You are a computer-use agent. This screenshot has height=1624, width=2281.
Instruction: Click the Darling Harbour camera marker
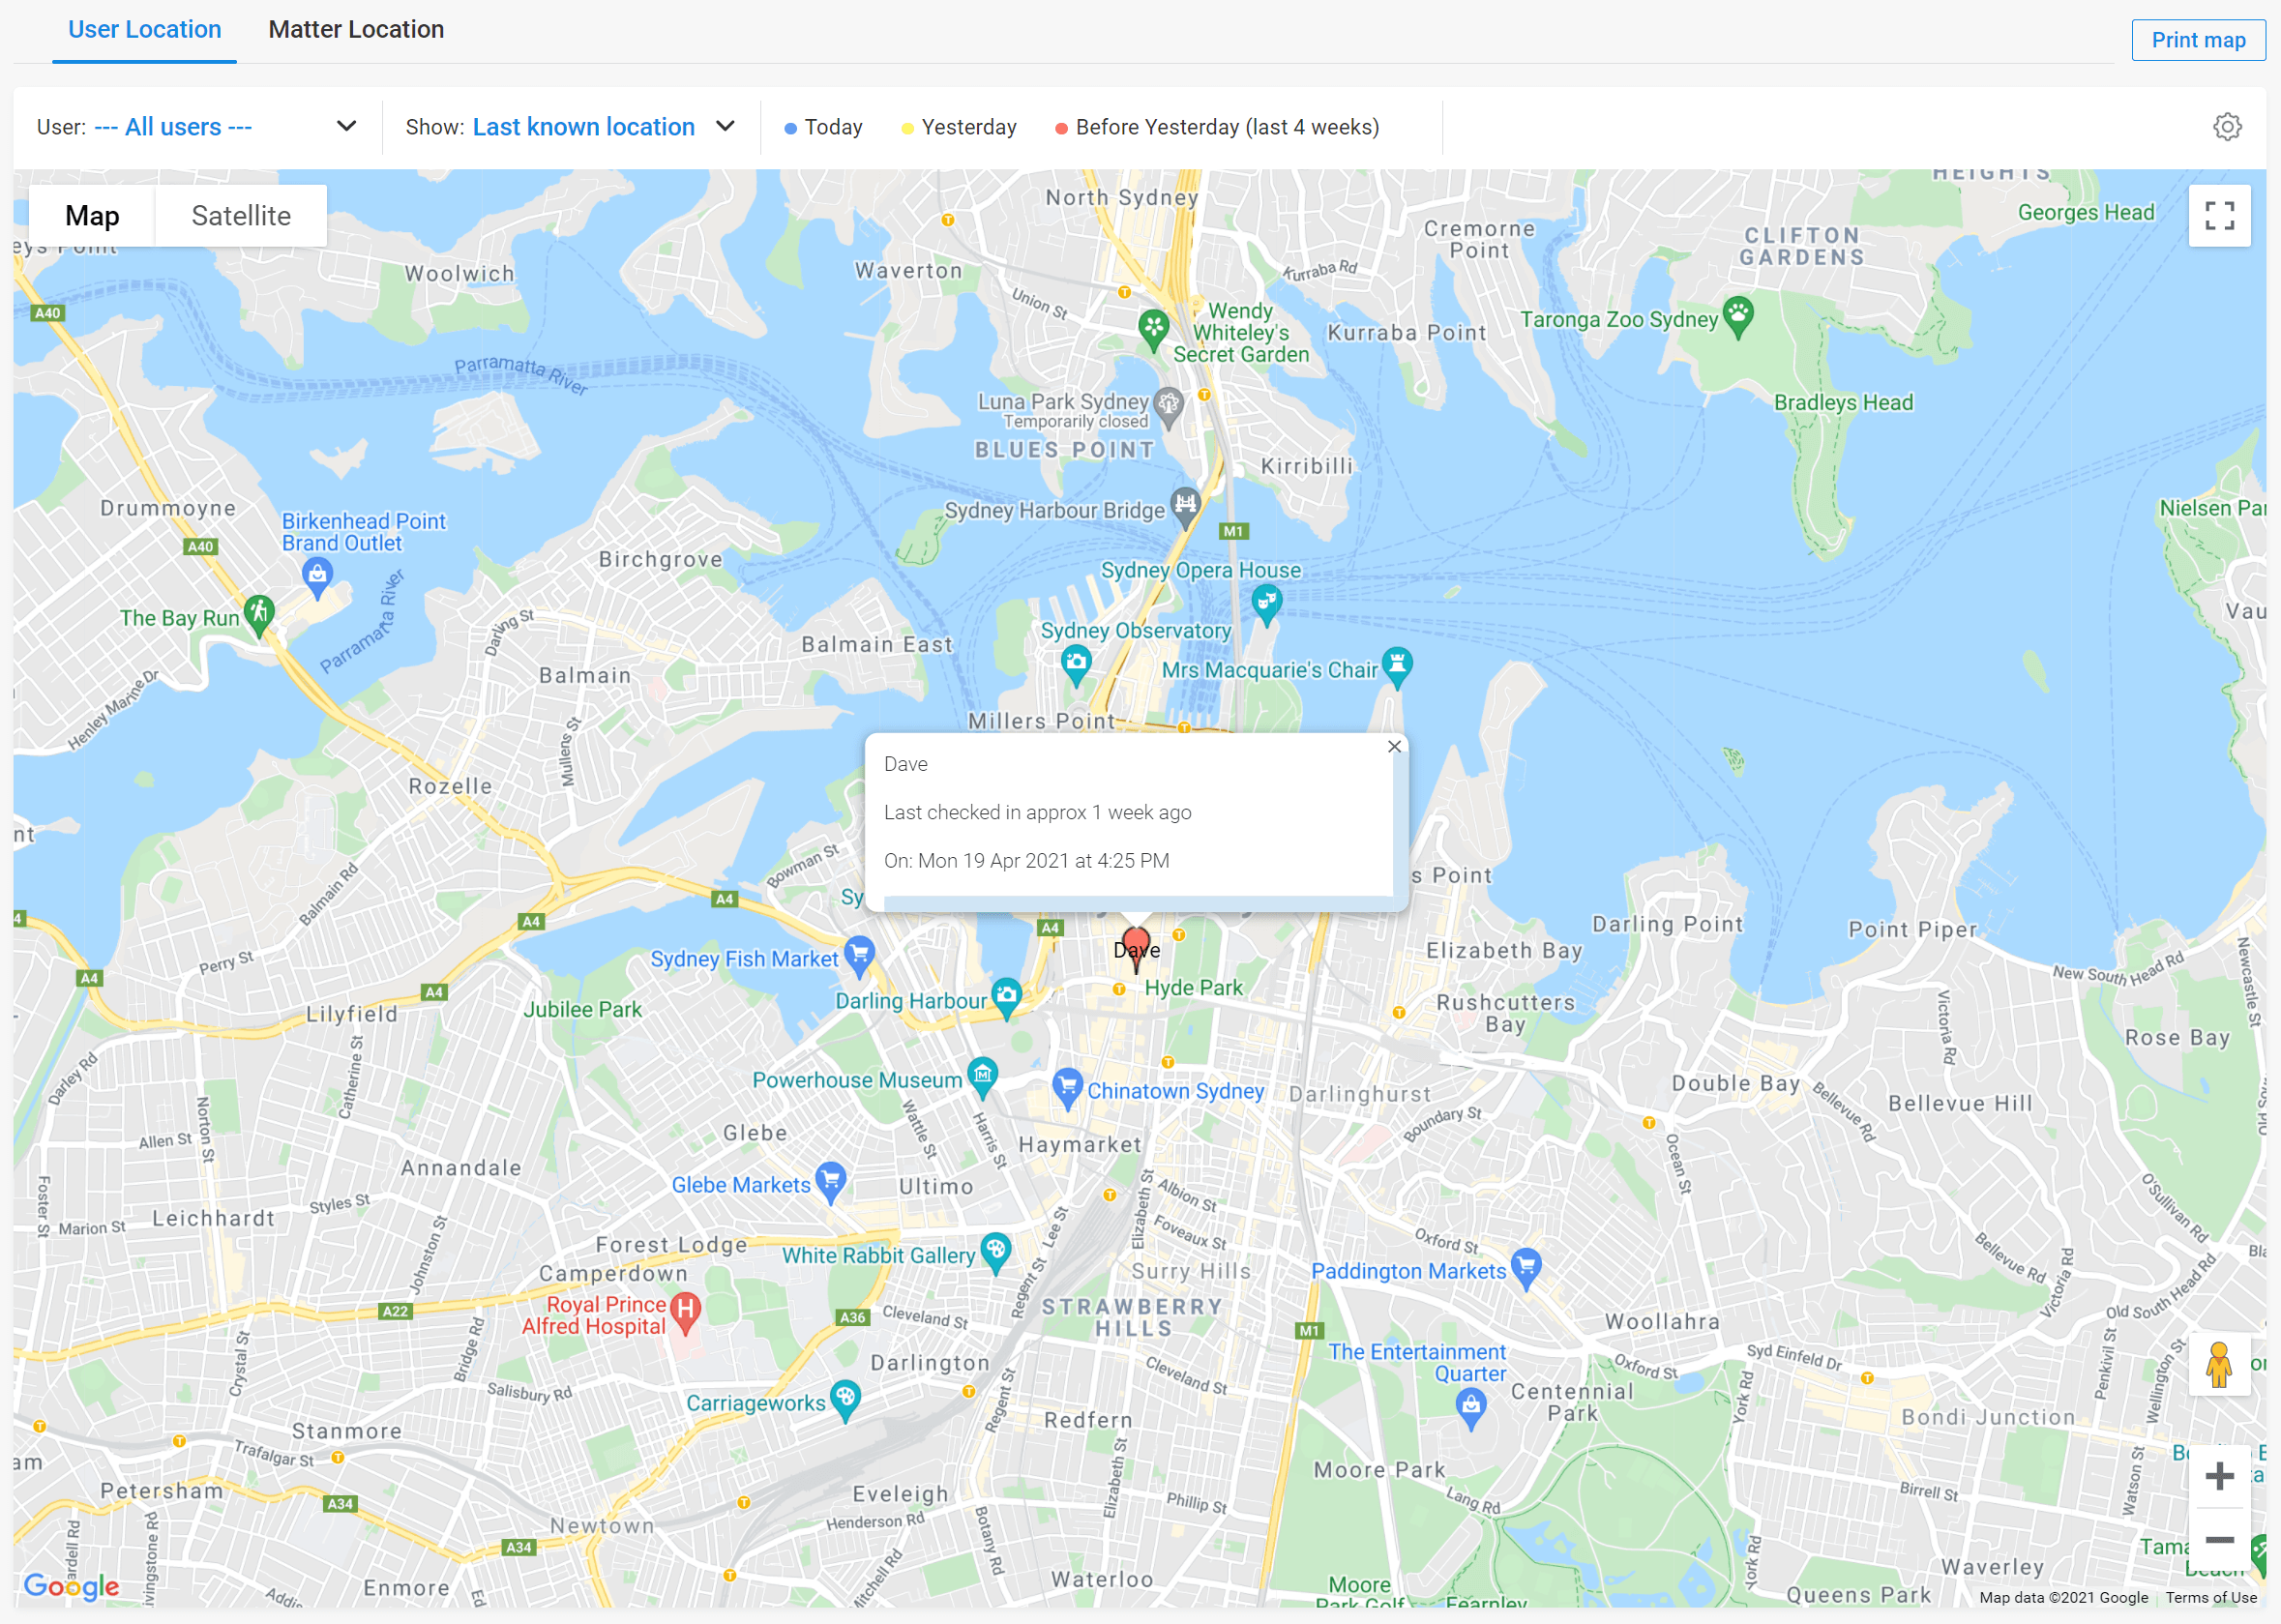(x=1007, y=998)
